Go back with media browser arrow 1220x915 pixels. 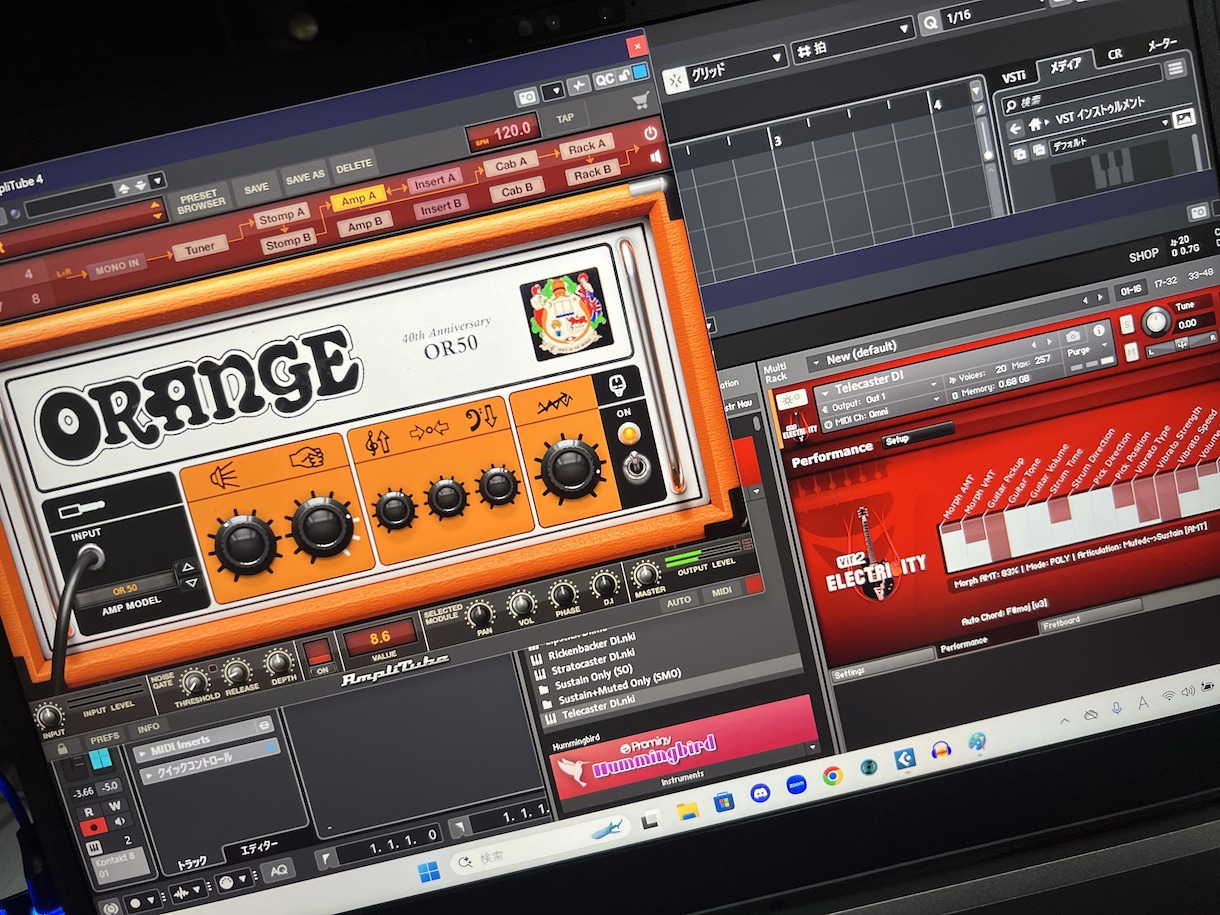click(1015, 128)
